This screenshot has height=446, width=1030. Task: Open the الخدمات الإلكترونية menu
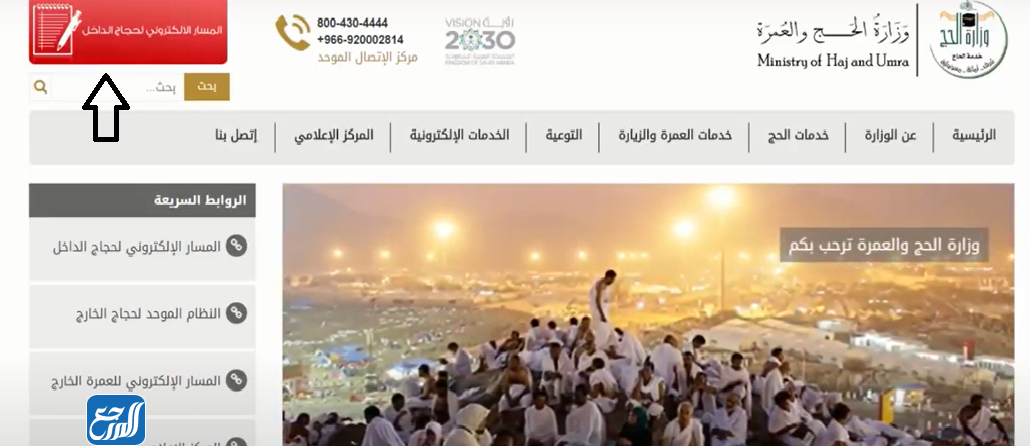(x=459, y=135)
